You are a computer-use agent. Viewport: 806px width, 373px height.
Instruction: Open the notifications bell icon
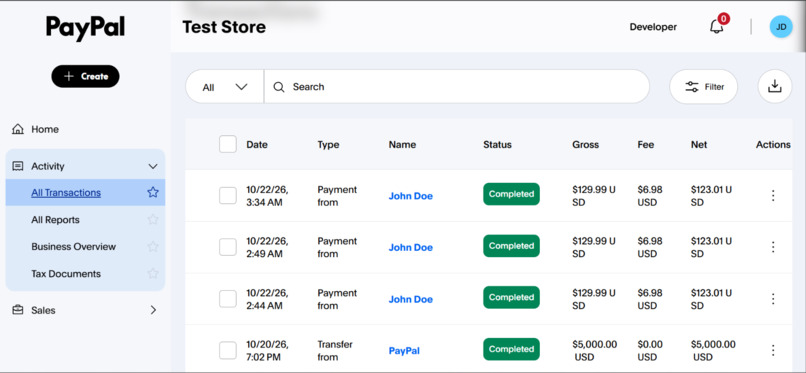[x=717, y=26]
